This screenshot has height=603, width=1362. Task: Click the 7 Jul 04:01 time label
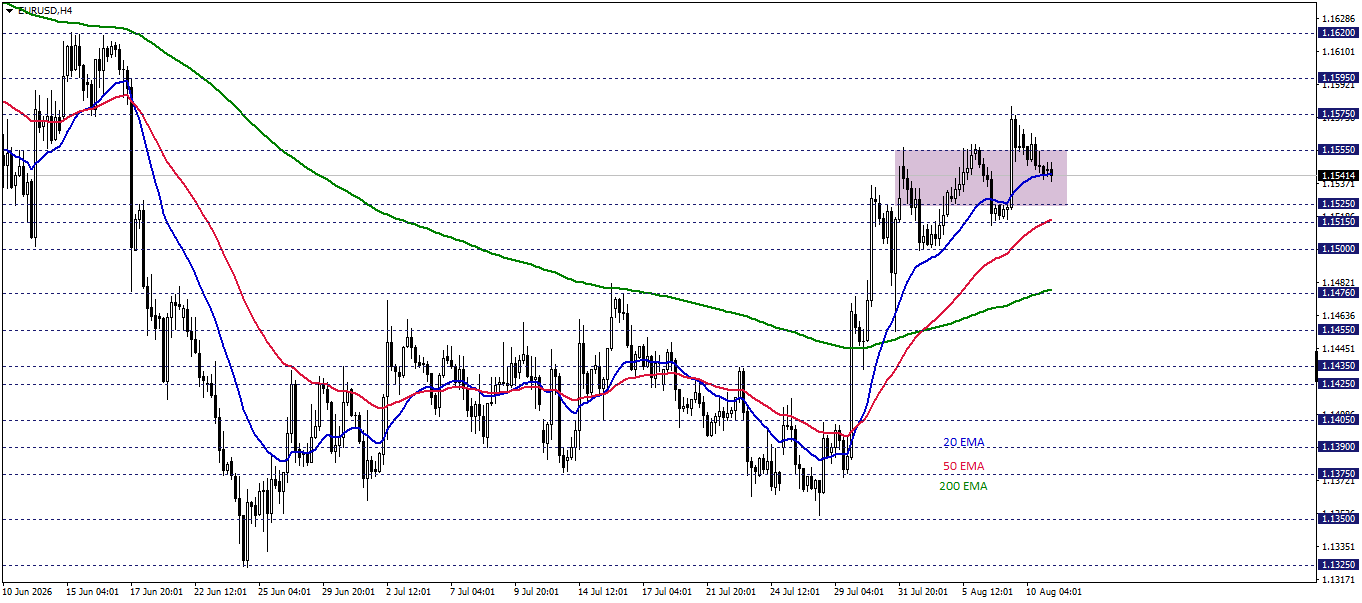pos(473,592)
